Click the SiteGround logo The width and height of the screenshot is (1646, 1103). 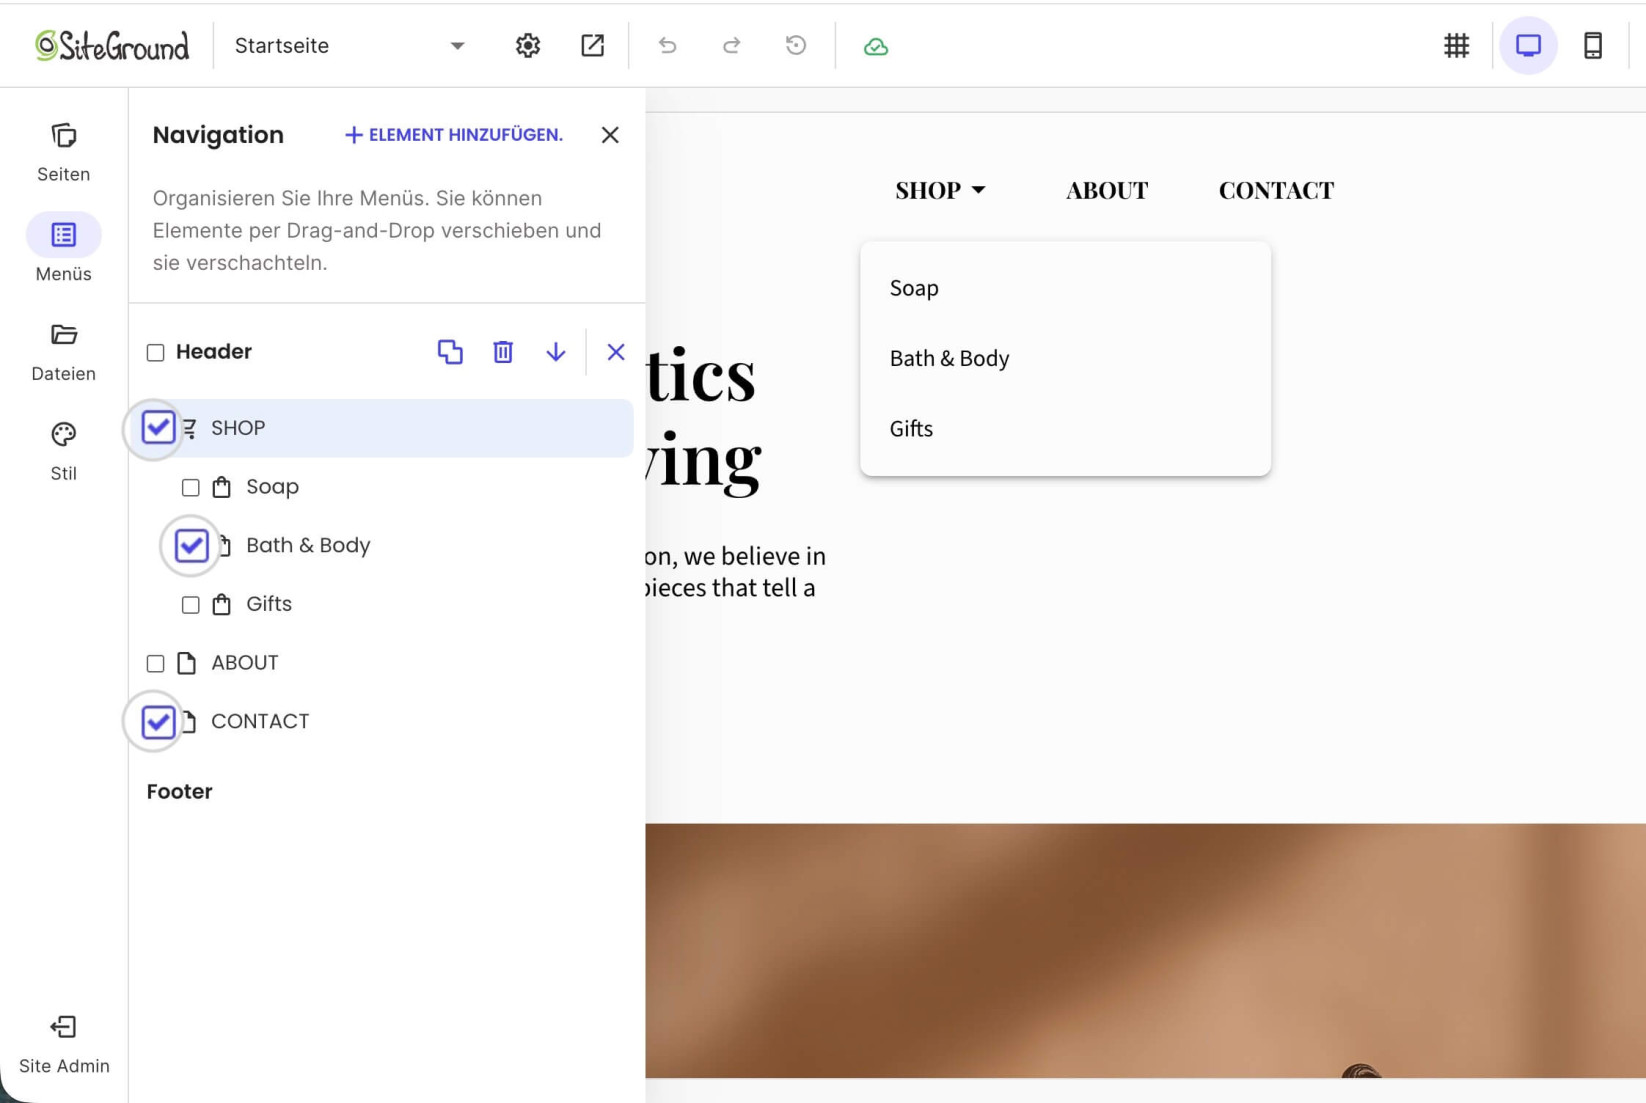[112, 46]
